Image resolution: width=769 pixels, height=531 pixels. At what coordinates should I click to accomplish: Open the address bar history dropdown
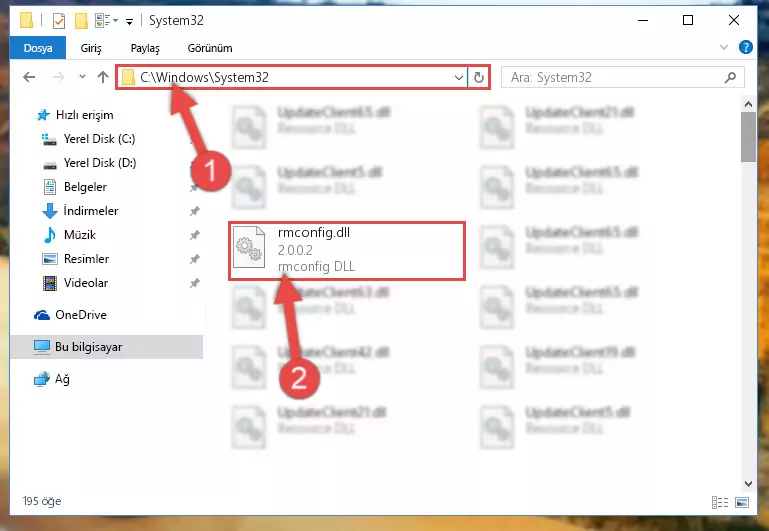click(459, 77)
